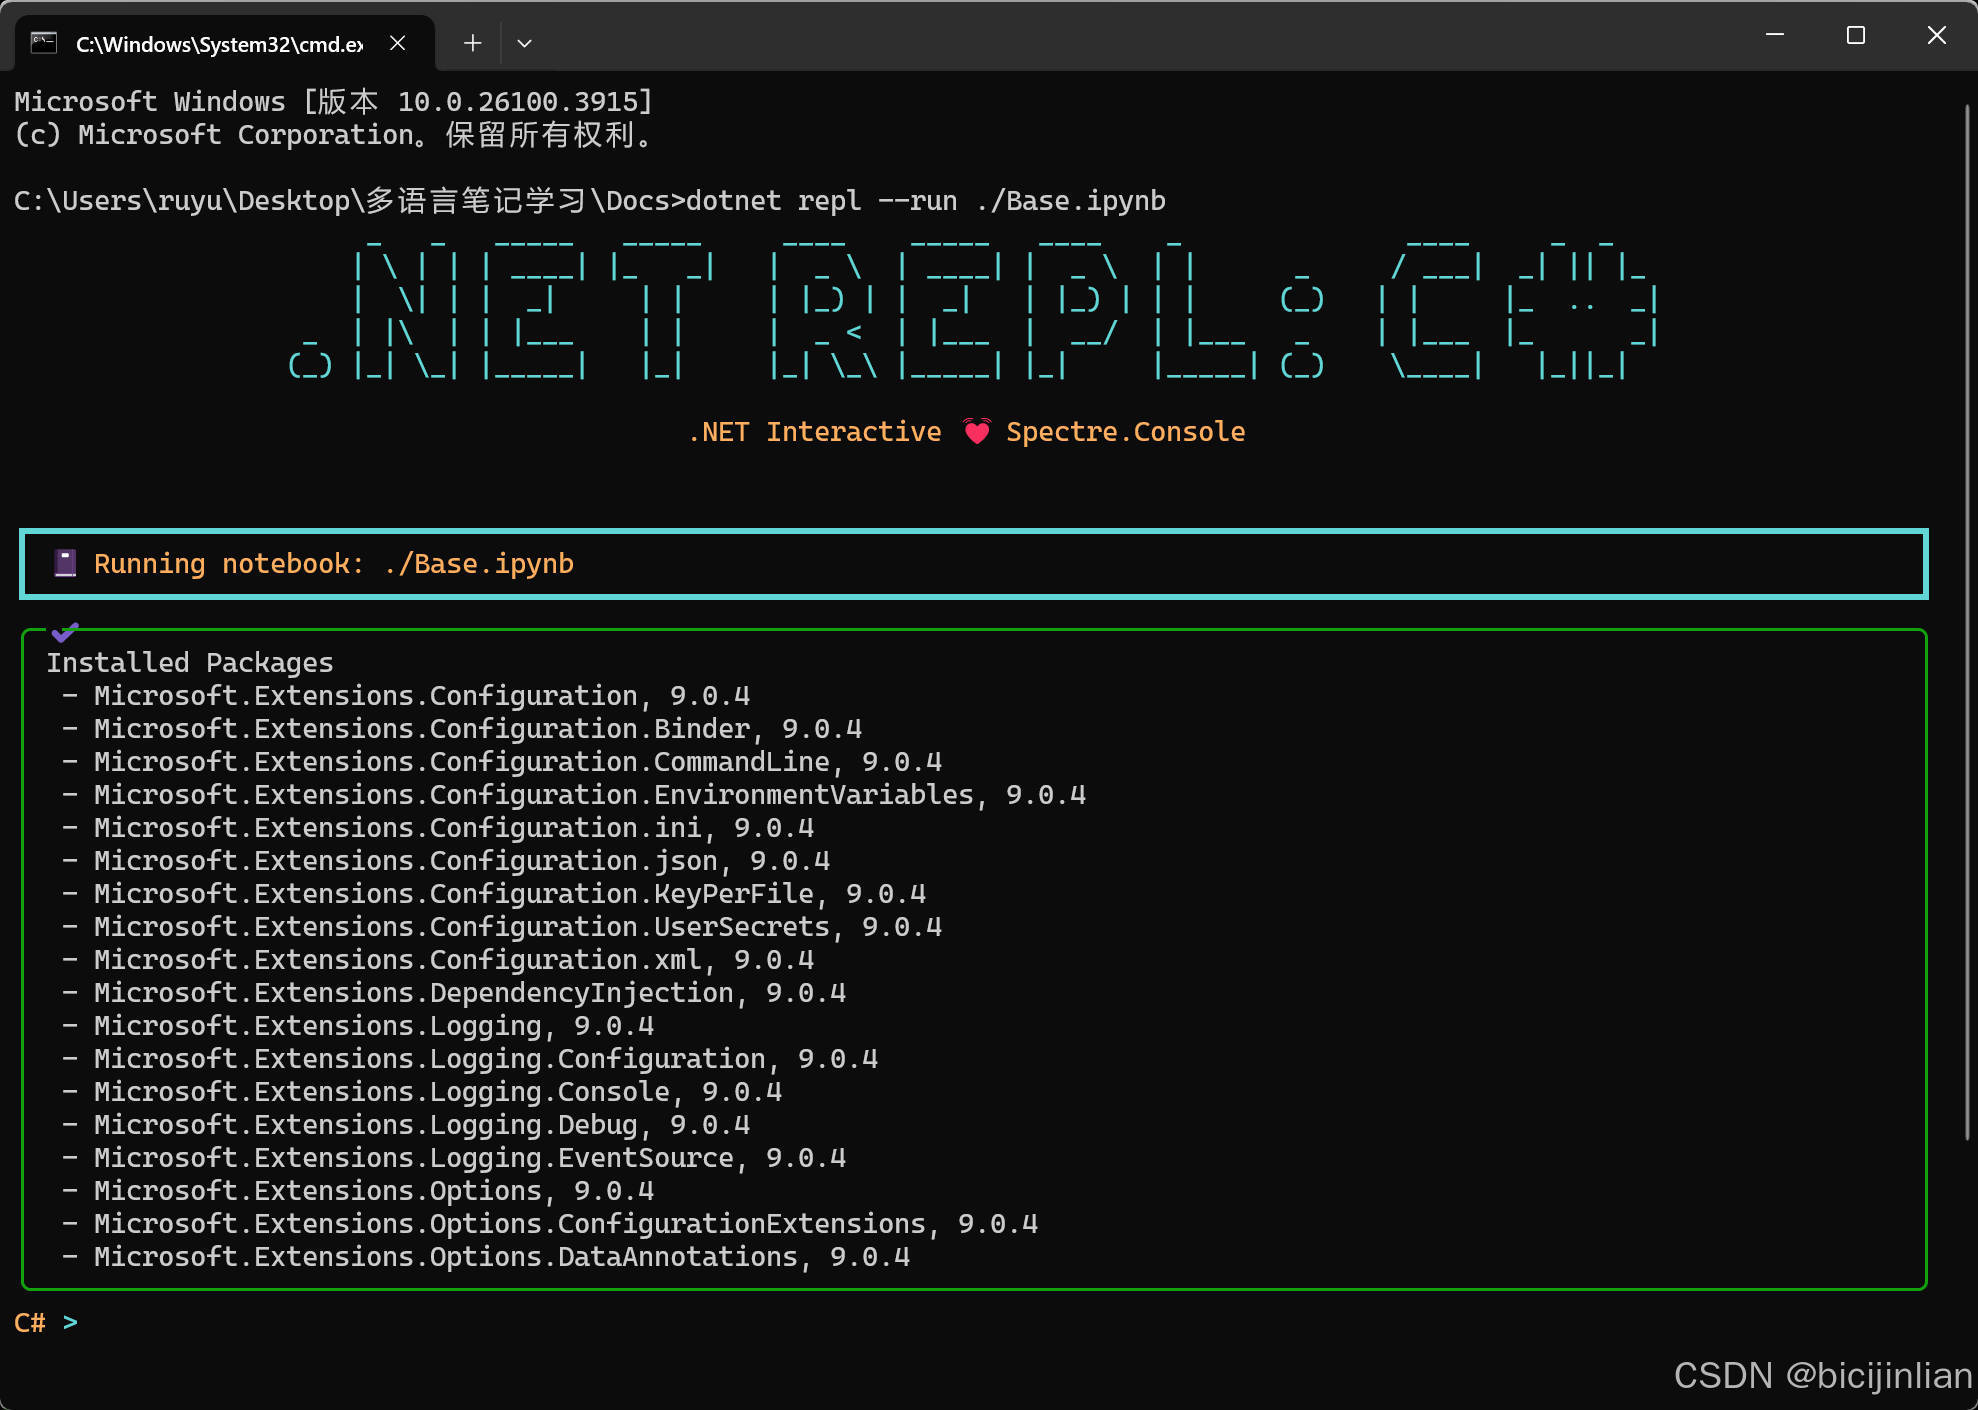Click the purple notebook icon
The width and height of the screenshot is (1978, 1410).
(65, 563)
